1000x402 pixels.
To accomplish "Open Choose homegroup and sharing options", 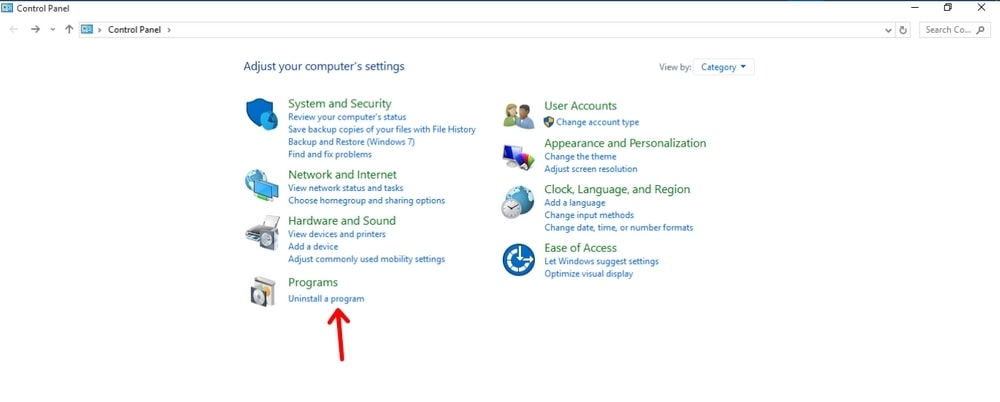I will tap(367, 200).
